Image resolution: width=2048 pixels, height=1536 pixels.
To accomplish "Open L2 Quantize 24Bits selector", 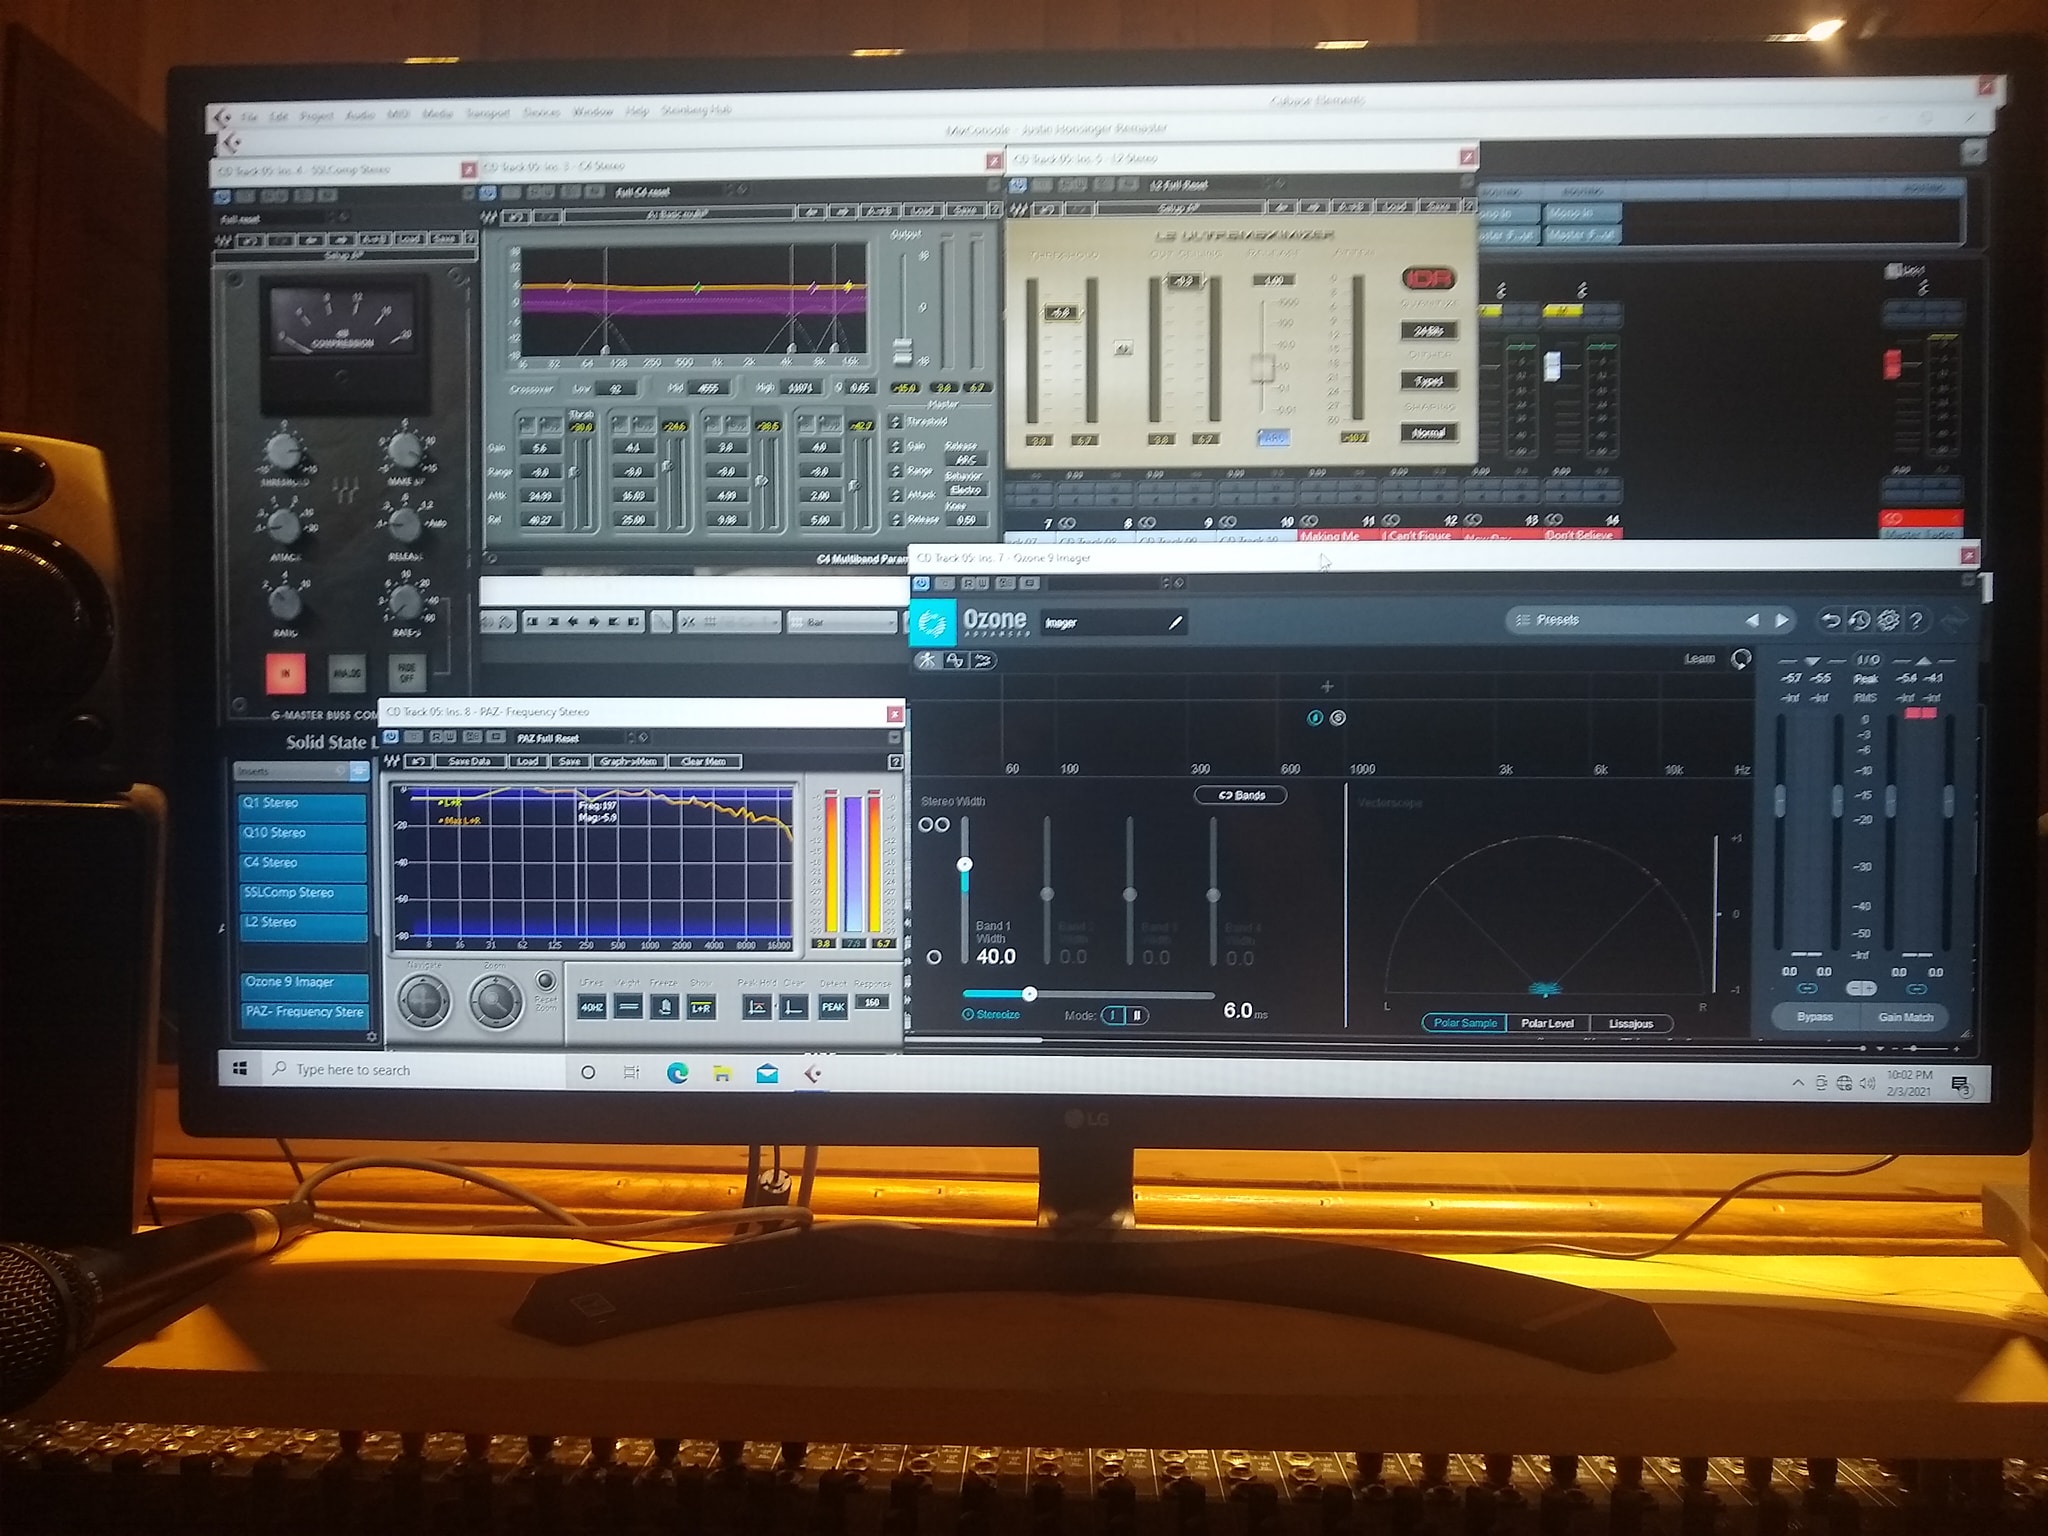I will coord(1428,330).
